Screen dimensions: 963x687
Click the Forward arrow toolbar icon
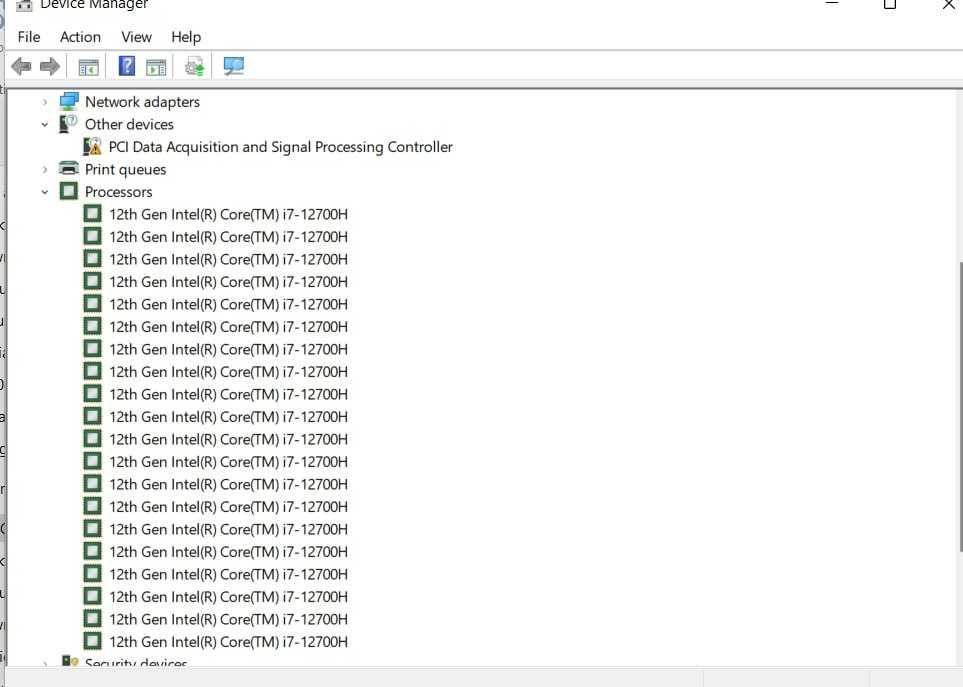[x=50, y=66]
